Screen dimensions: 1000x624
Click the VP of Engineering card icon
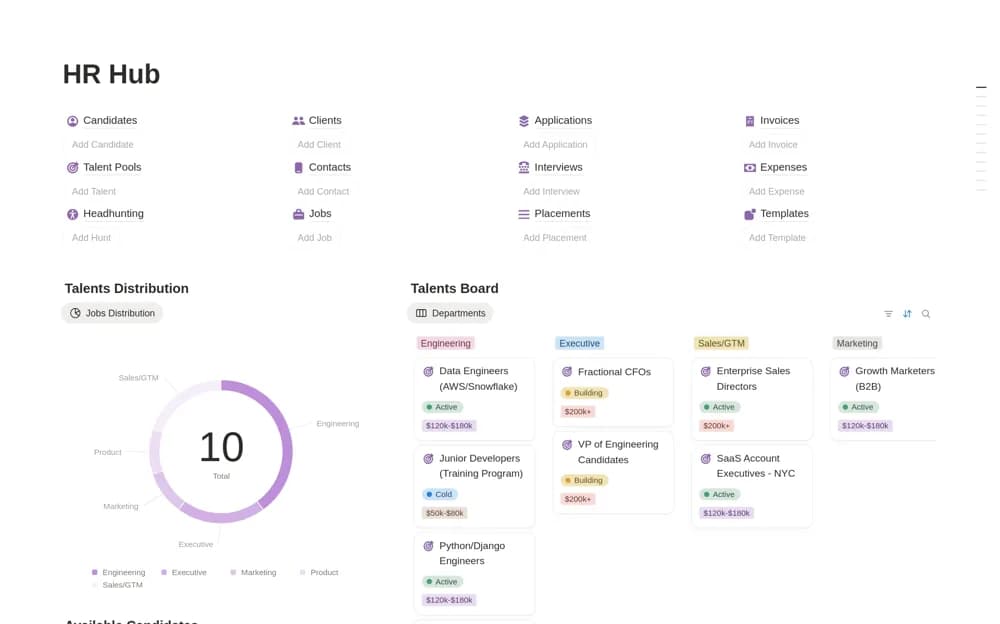(x=567, y=444)
